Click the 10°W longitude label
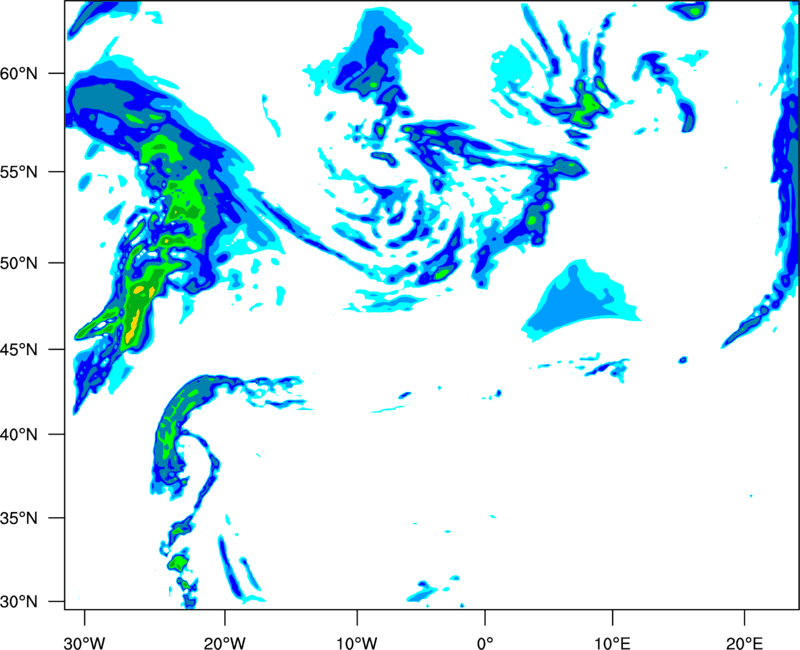The image size is (800, 650). [x=357, y=643]
